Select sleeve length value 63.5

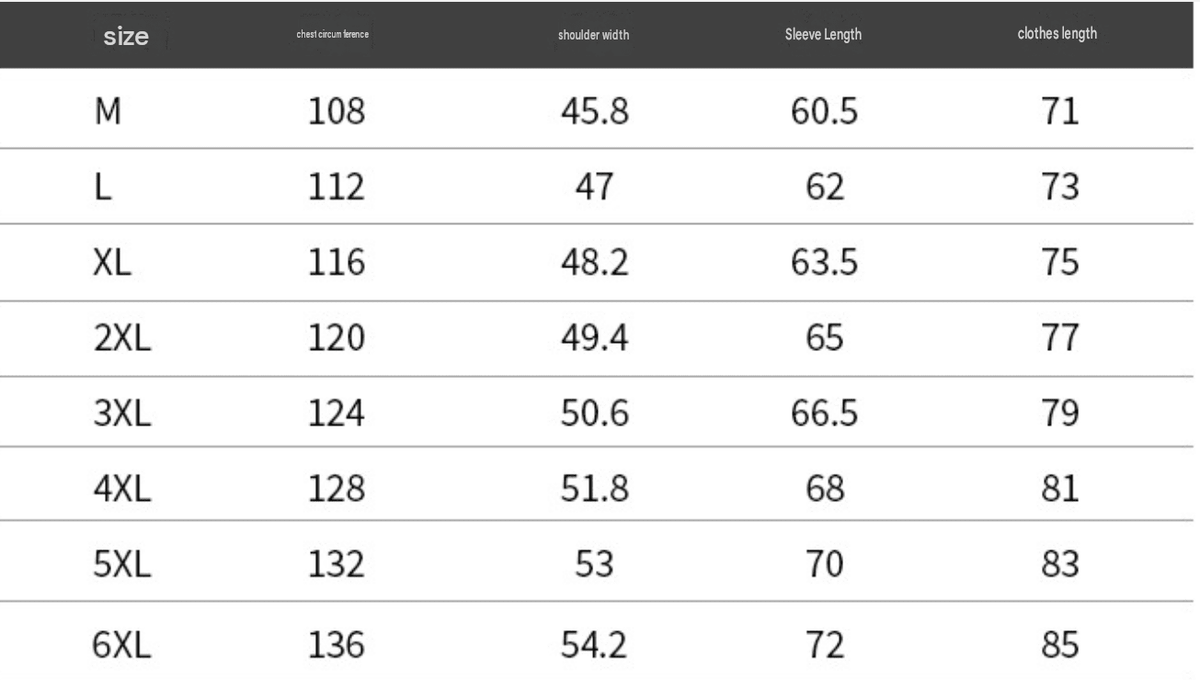822,263
